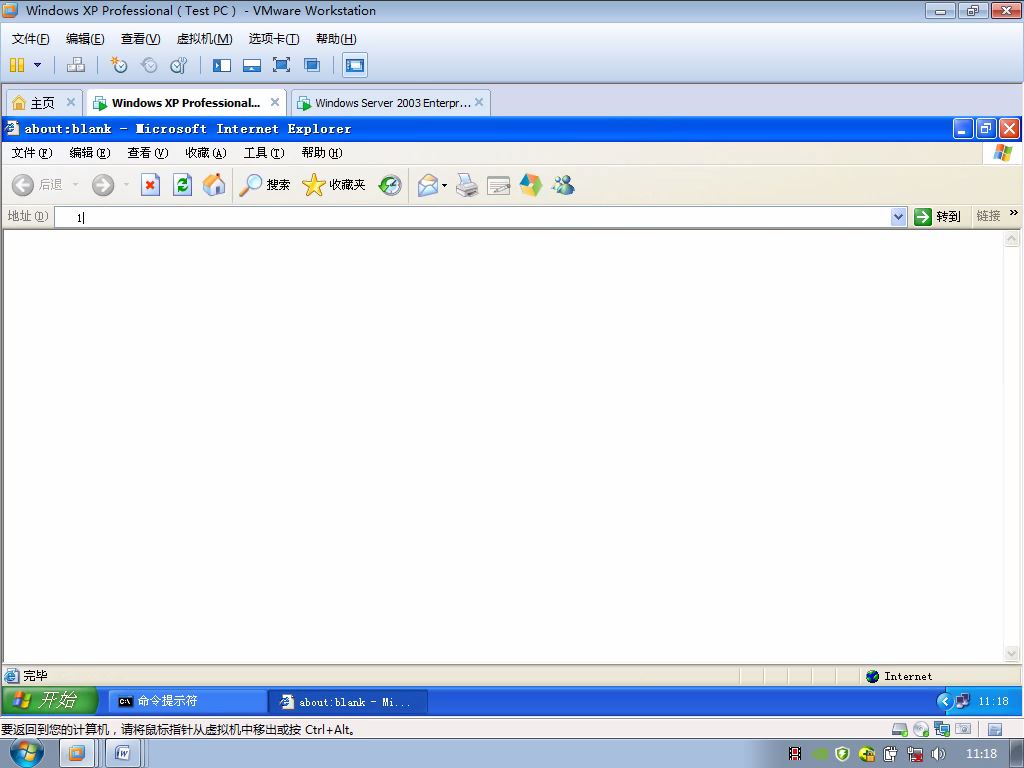Click the IE mail envelope icon
The height and width of the screenshot is (768, 1024).
click(x=428, y=185)
